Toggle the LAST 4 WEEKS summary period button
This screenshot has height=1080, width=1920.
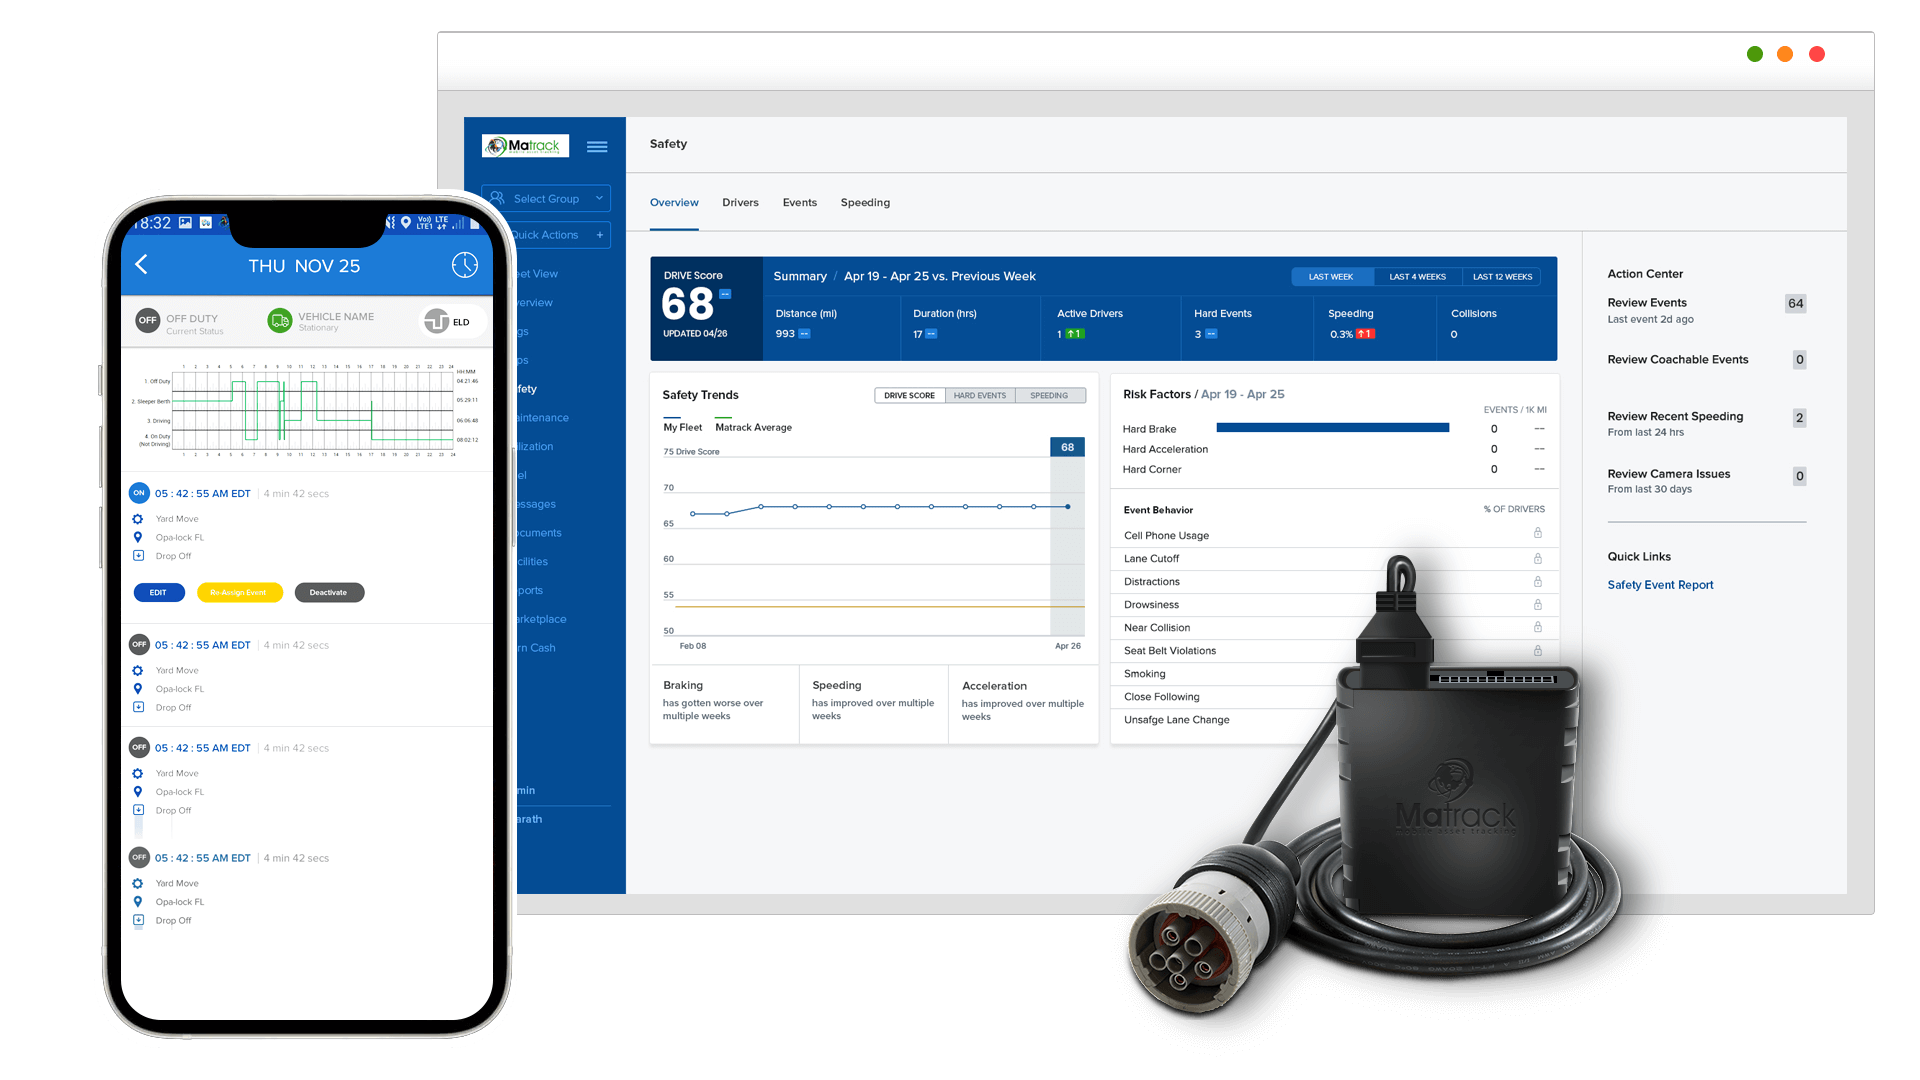(1416, 277)
